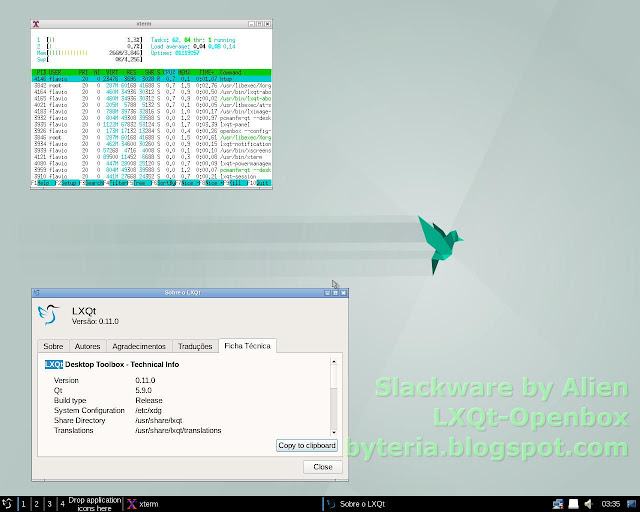Click scroll up arrow in Technical Info pane
Image resolution: width=640 pixels, height=512 pixels.
334,362
